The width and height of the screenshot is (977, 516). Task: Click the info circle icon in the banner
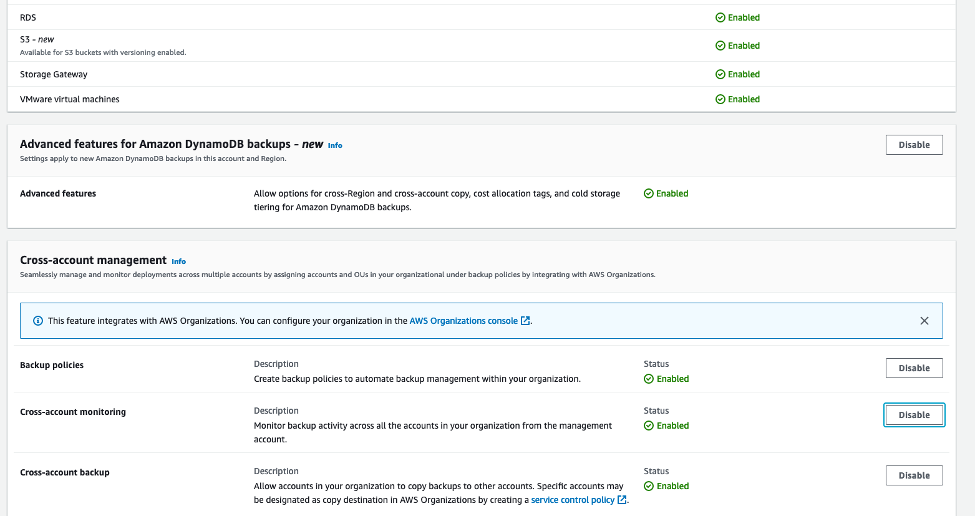point(38,321)
